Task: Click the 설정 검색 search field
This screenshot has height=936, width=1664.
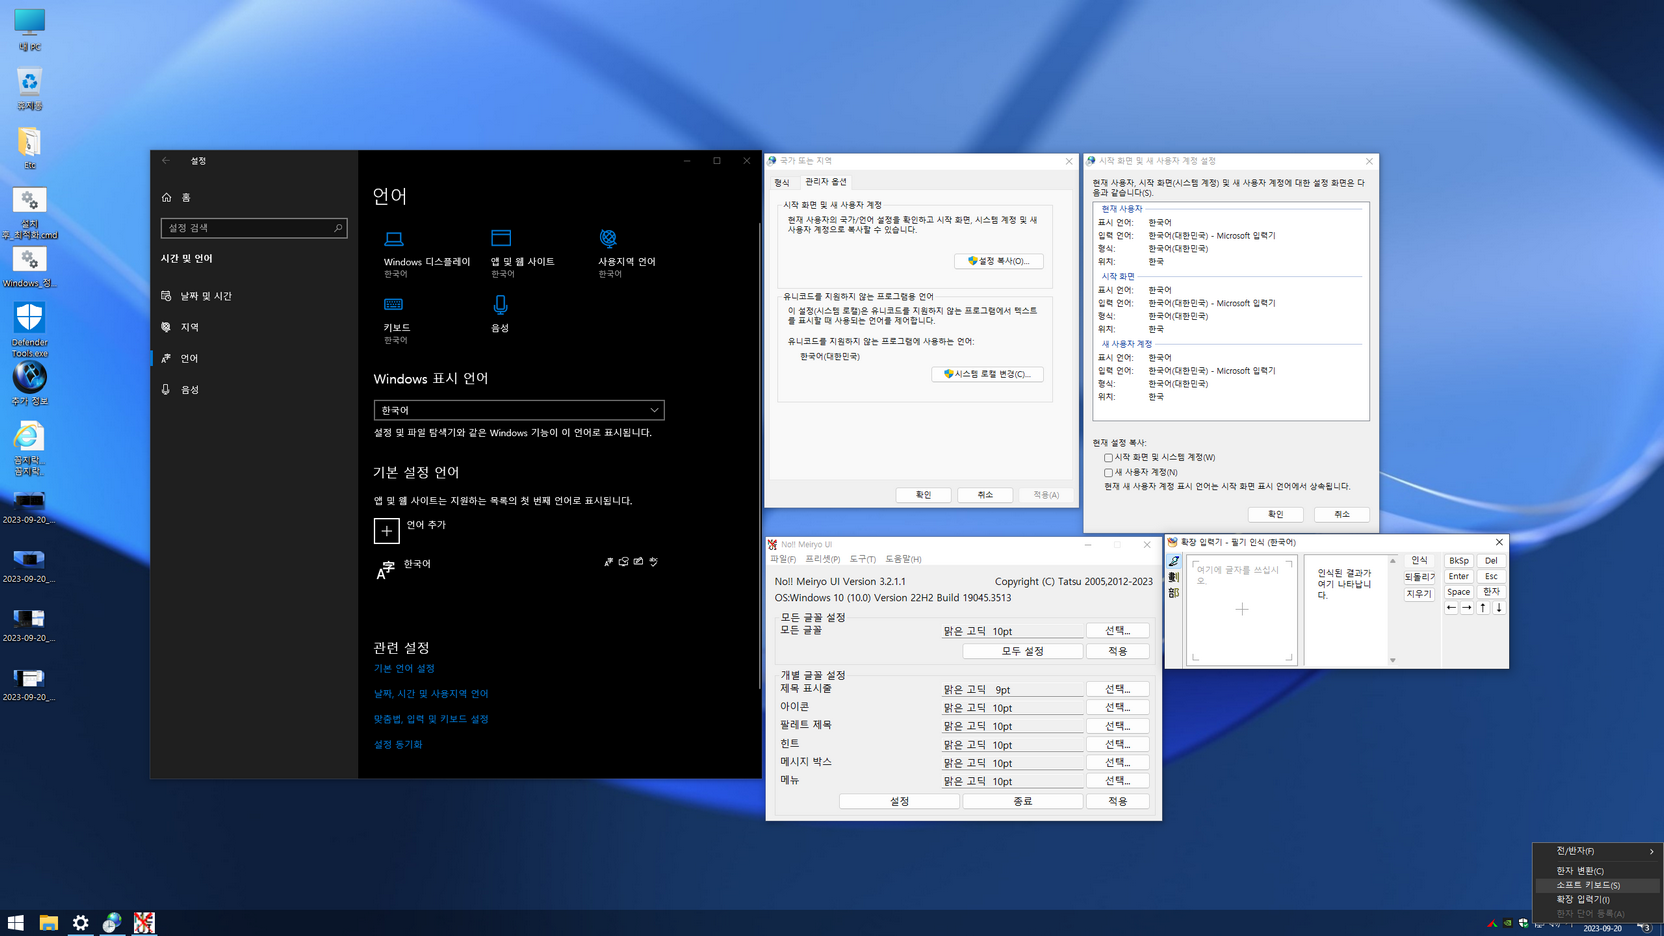Action: [x=254, y=228]
